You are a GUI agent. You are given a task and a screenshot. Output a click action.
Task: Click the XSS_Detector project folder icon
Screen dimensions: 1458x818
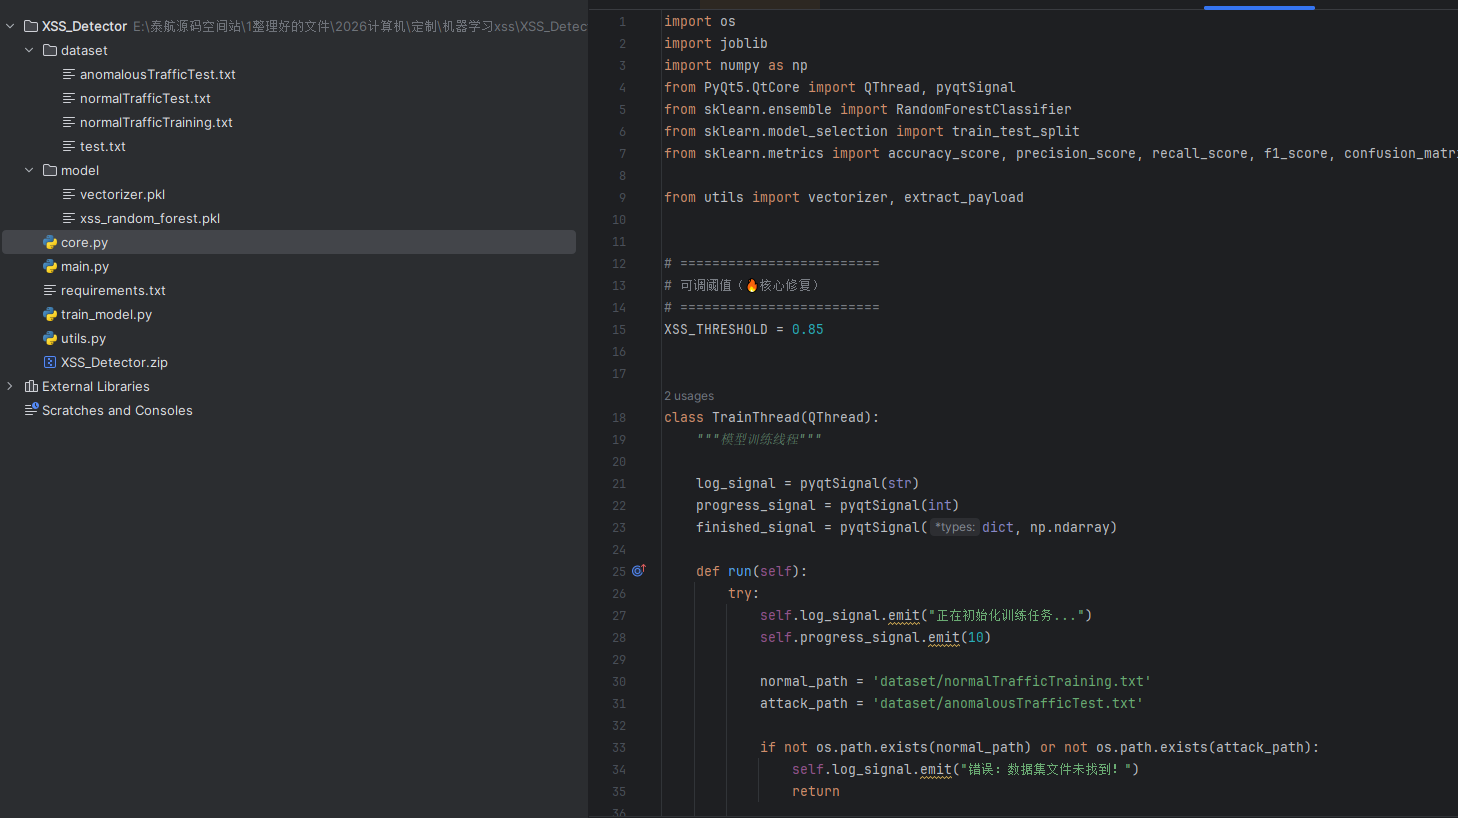coord(31,26)
